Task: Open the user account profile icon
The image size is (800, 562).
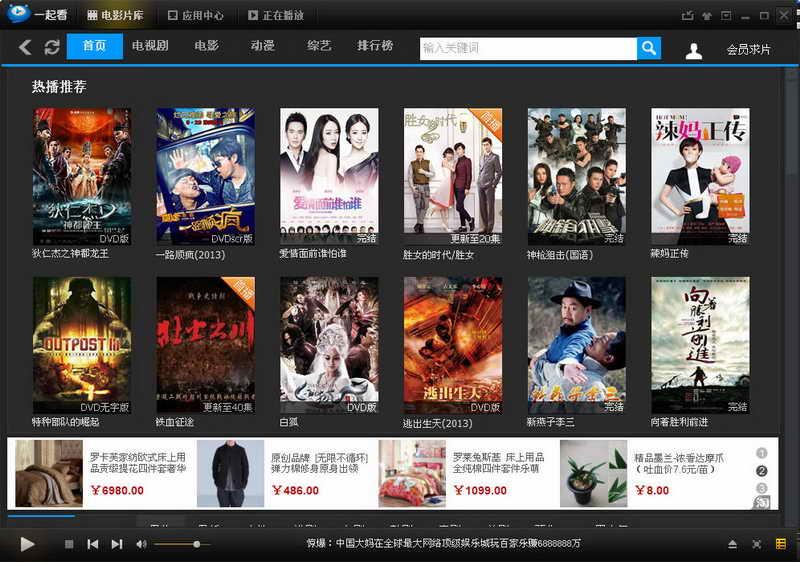Action: 693,50
